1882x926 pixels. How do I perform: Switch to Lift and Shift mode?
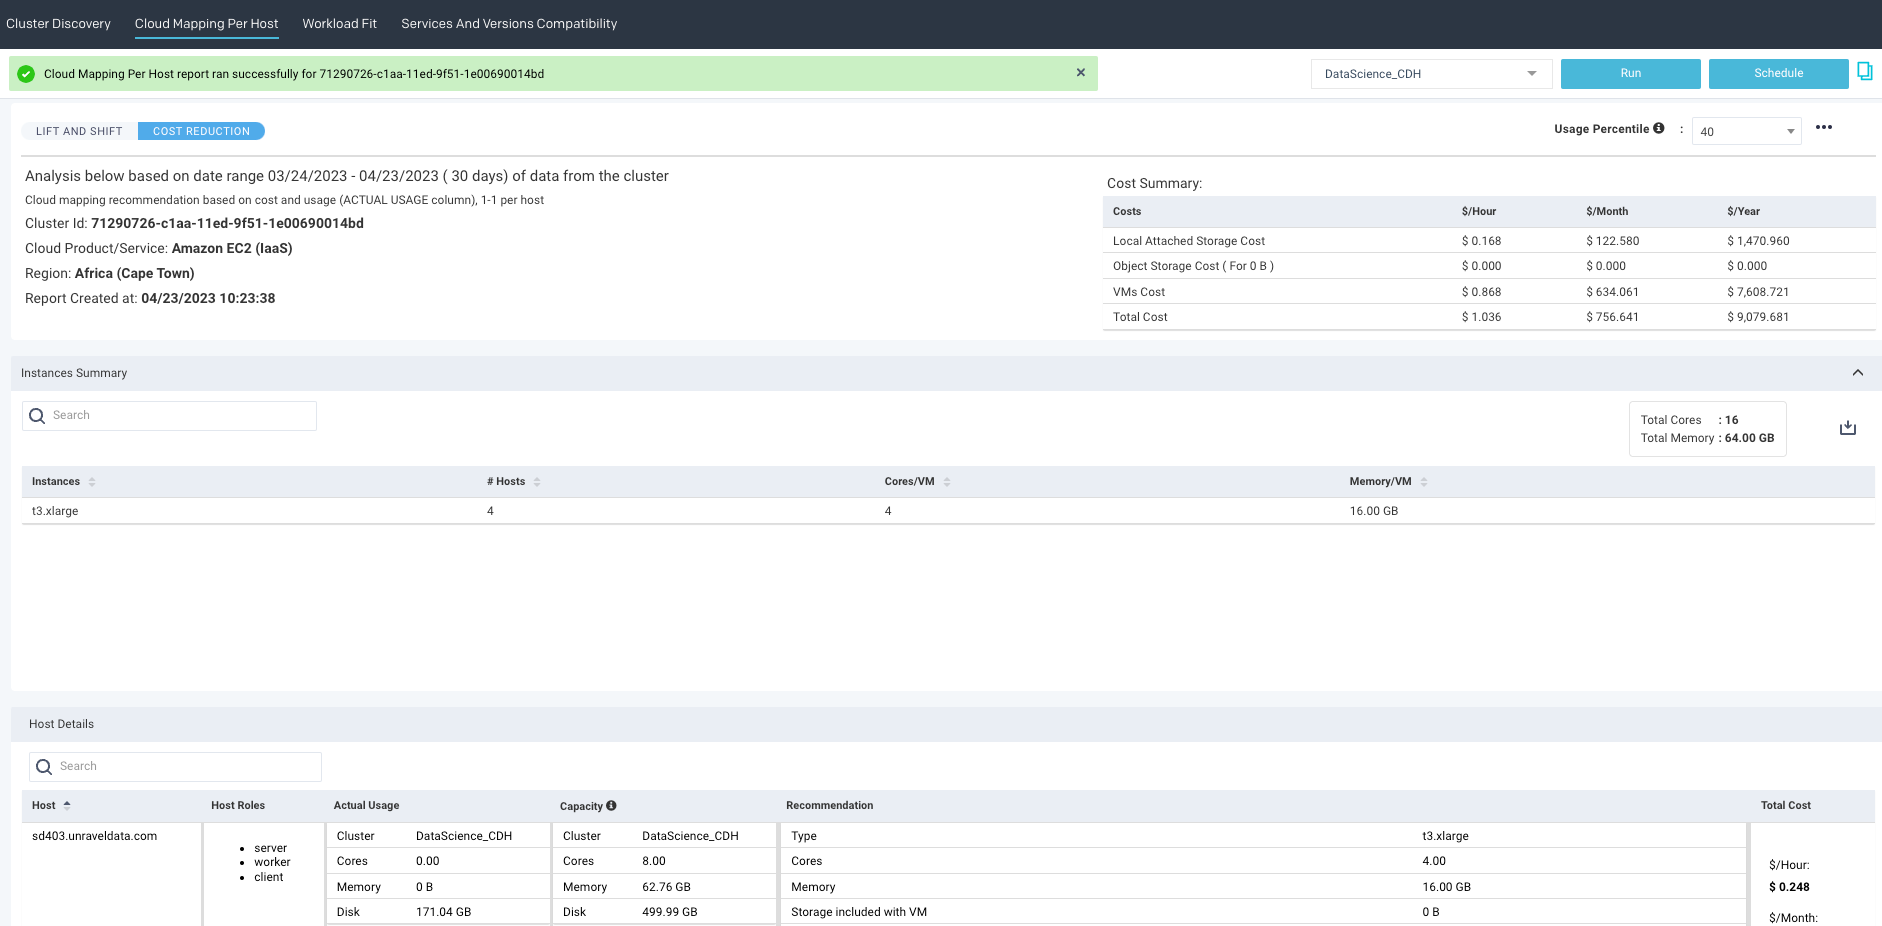pos(79,131)
